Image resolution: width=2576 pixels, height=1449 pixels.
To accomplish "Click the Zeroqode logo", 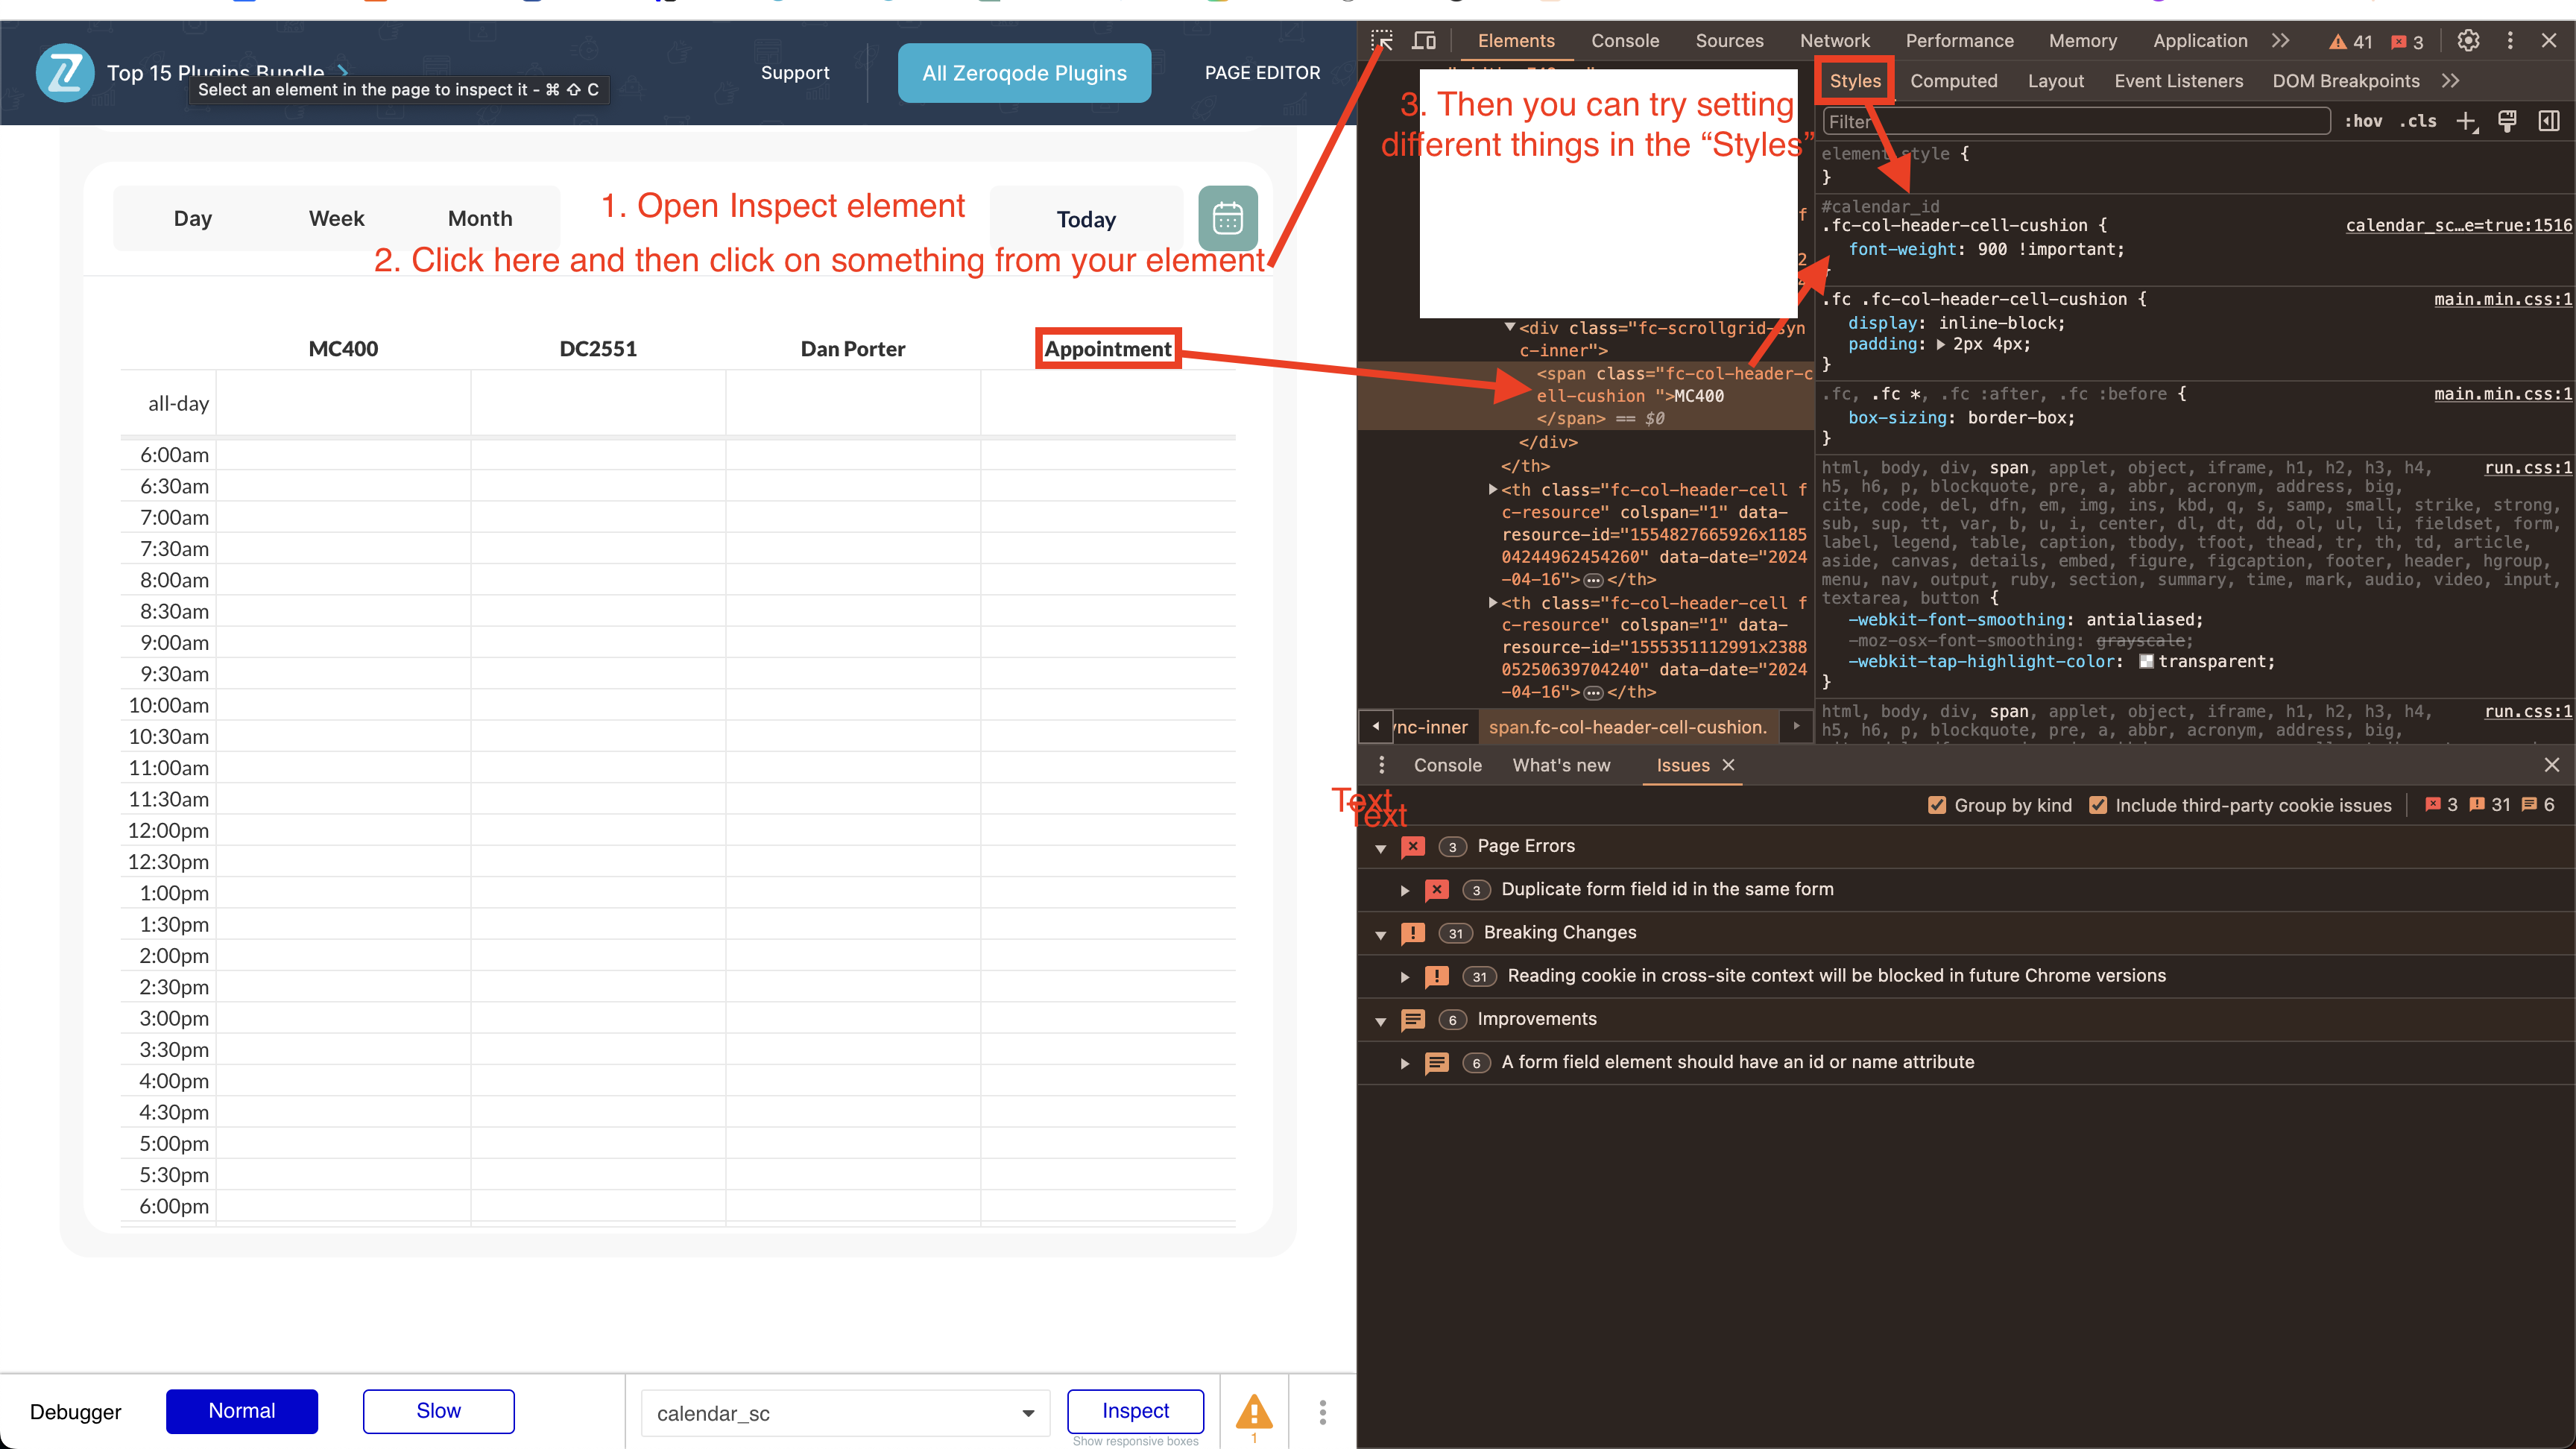I will click(x=65, y=73).
